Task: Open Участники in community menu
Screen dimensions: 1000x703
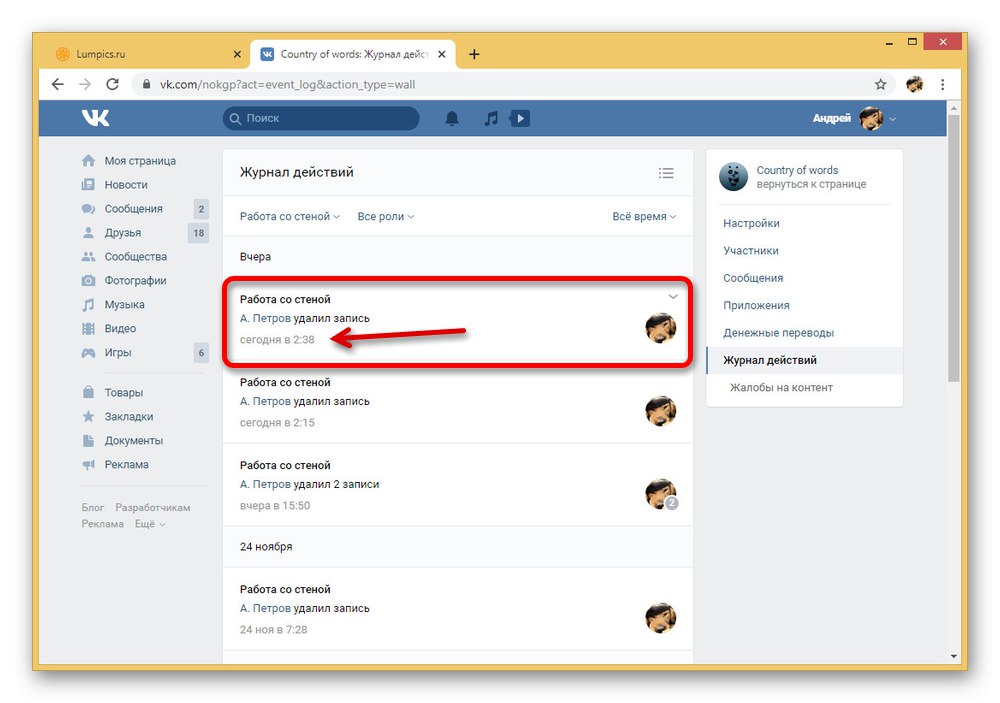Action: click(x=751, y=251)
